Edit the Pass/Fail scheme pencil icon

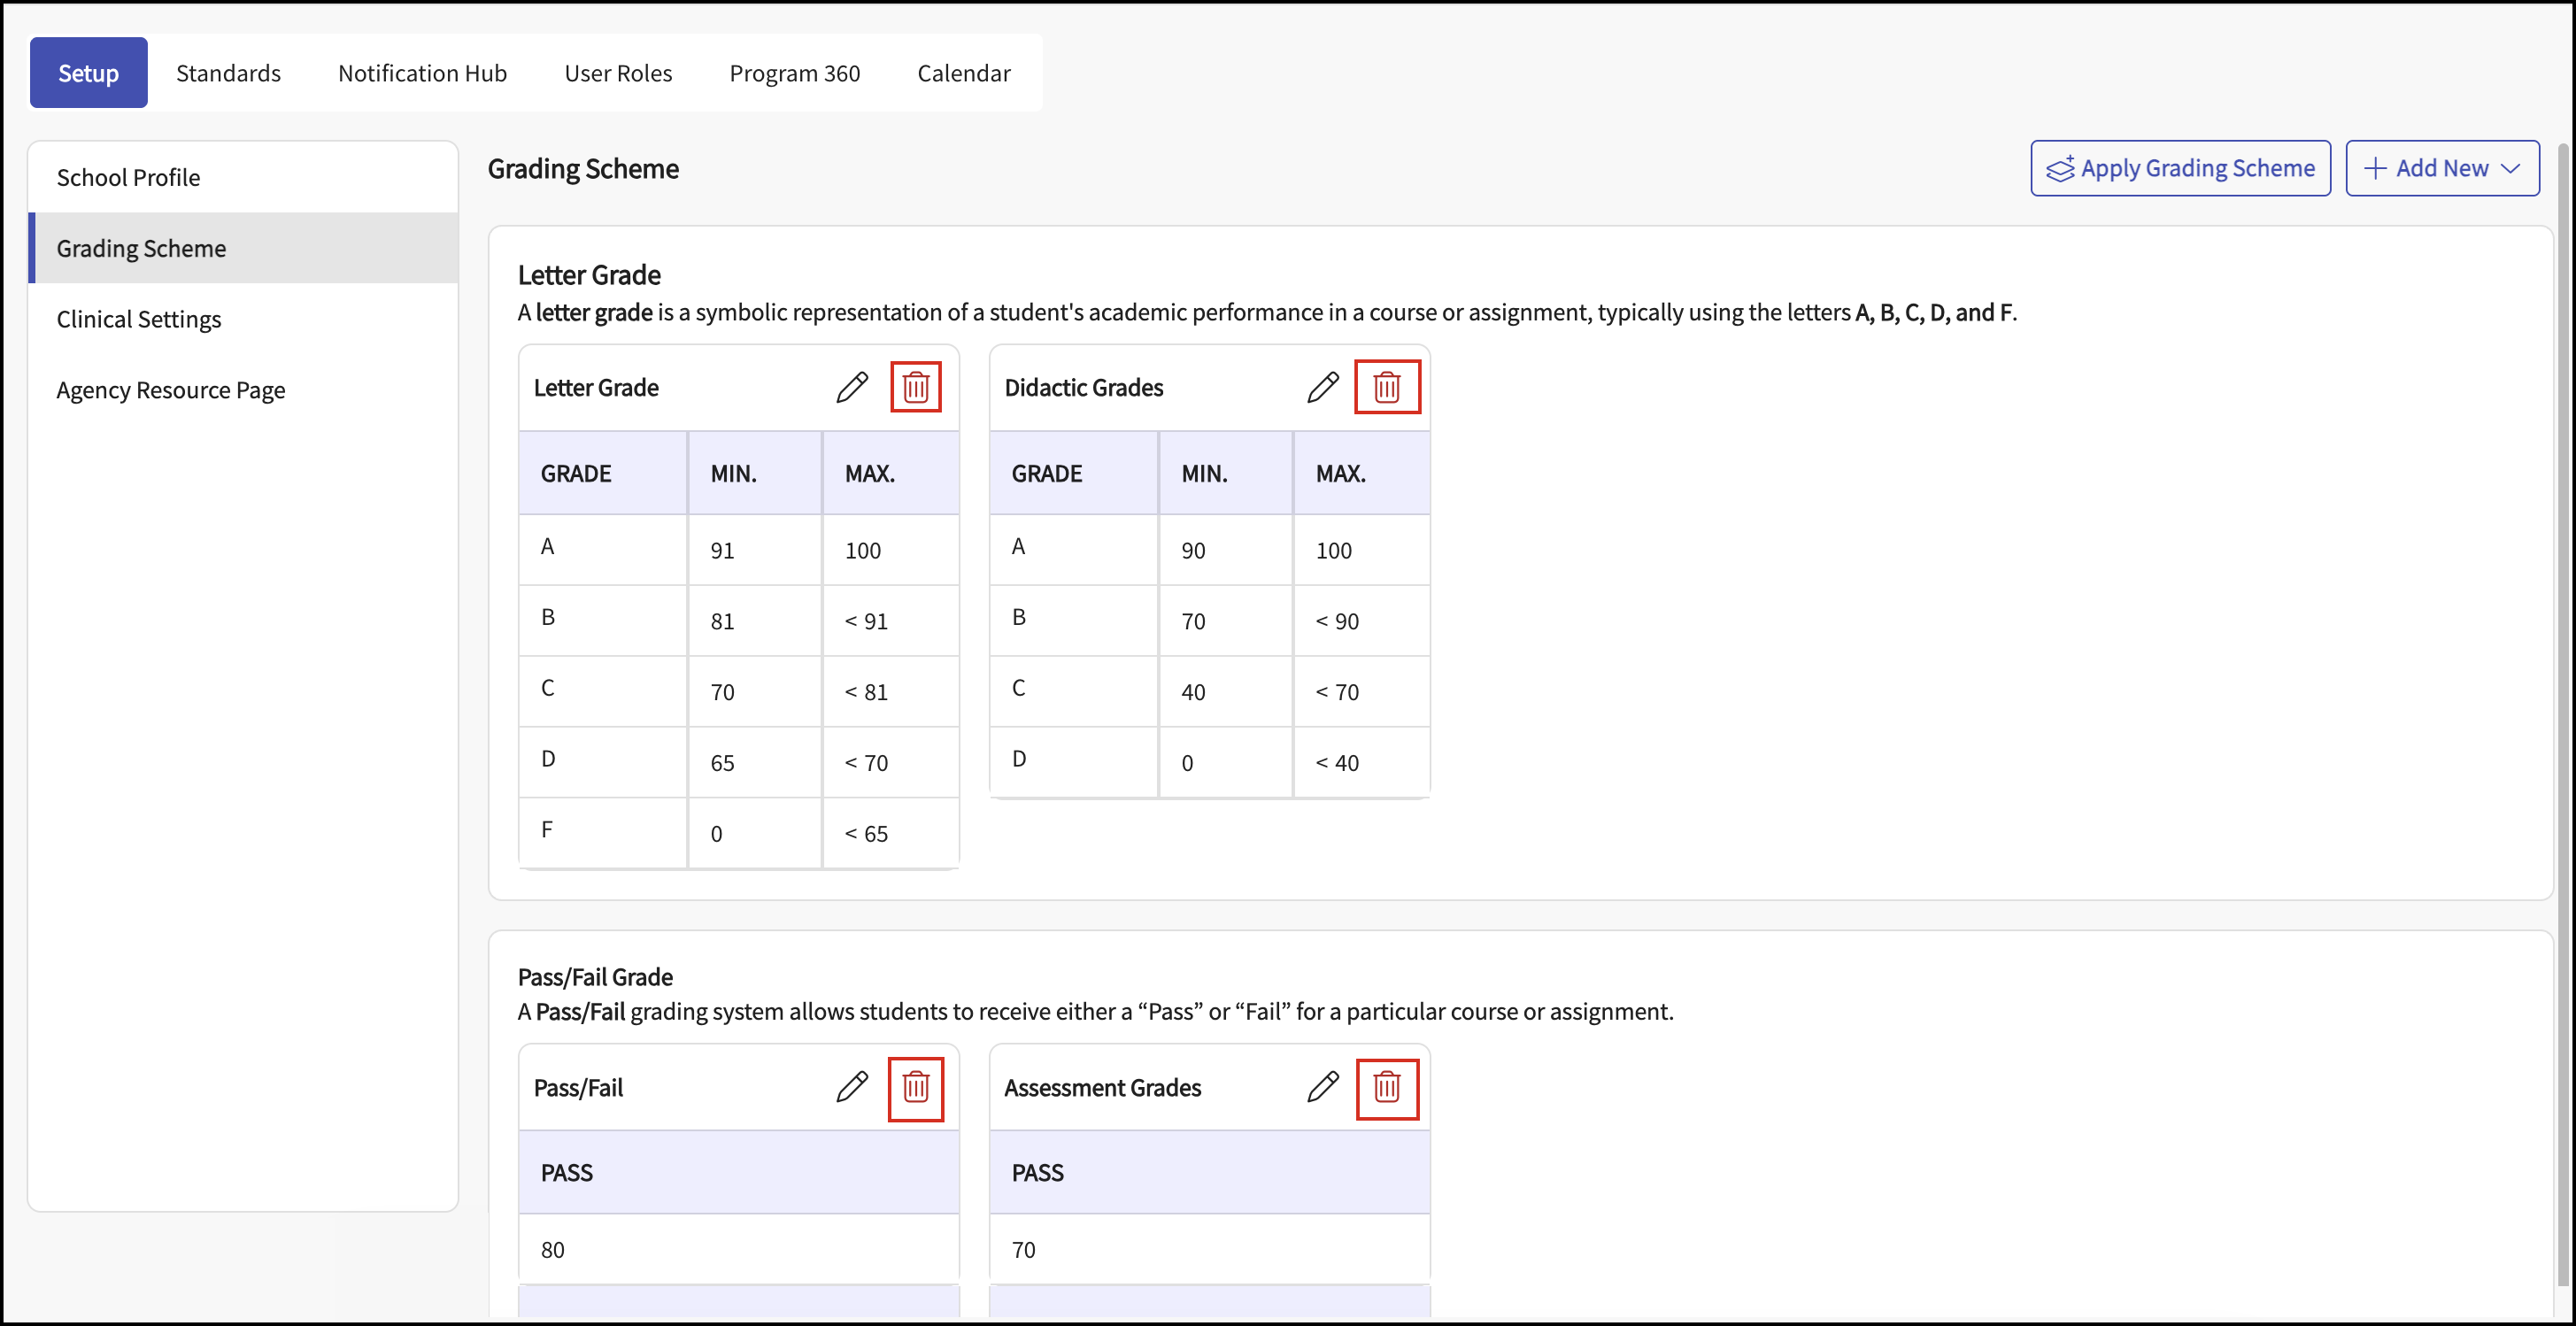coord(852,1087)
